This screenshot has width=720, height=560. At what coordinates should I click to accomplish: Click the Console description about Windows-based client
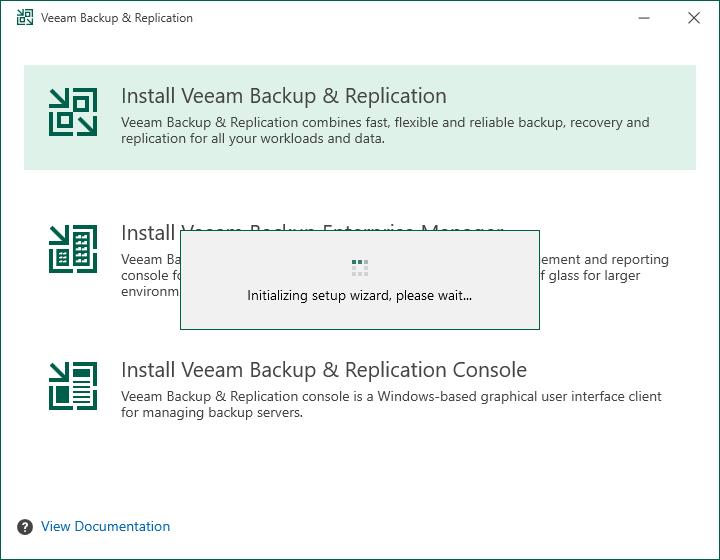point(391,396)
